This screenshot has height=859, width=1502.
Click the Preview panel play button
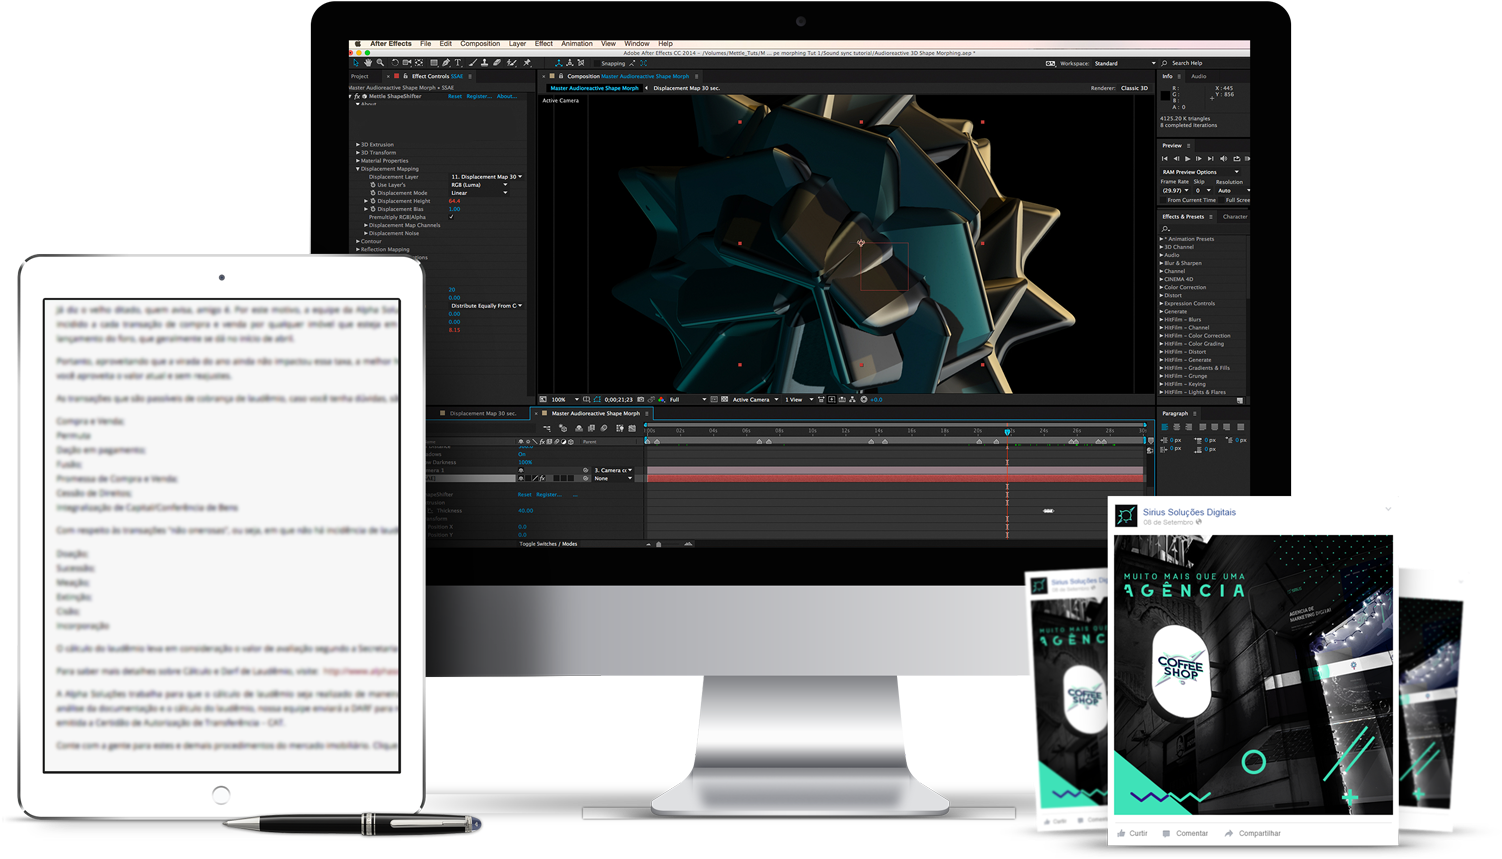(1187, 158)
